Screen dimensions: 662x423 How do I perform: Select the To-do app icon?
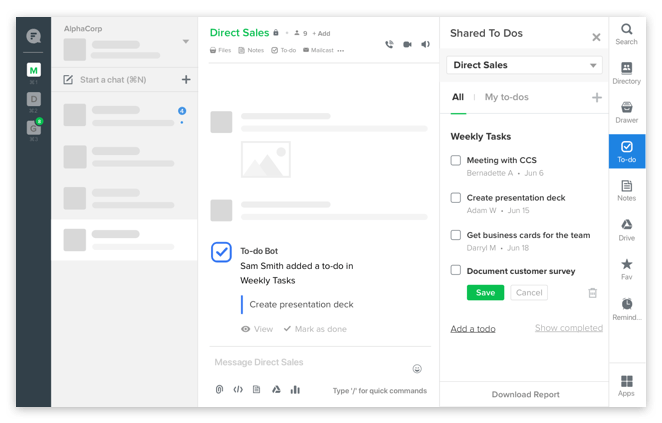click(x=627, y=152)
